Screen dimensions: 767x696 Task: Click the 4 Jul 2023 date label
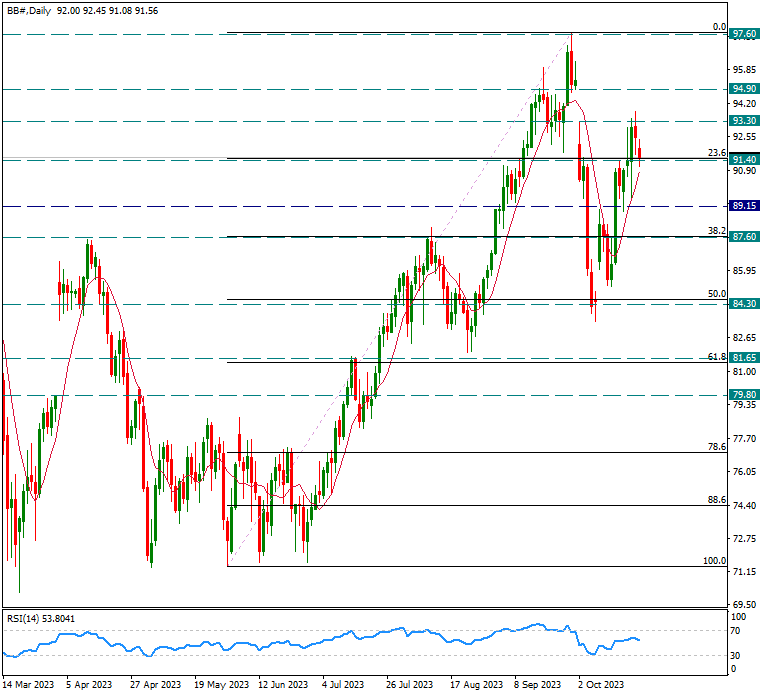(343, 684)
